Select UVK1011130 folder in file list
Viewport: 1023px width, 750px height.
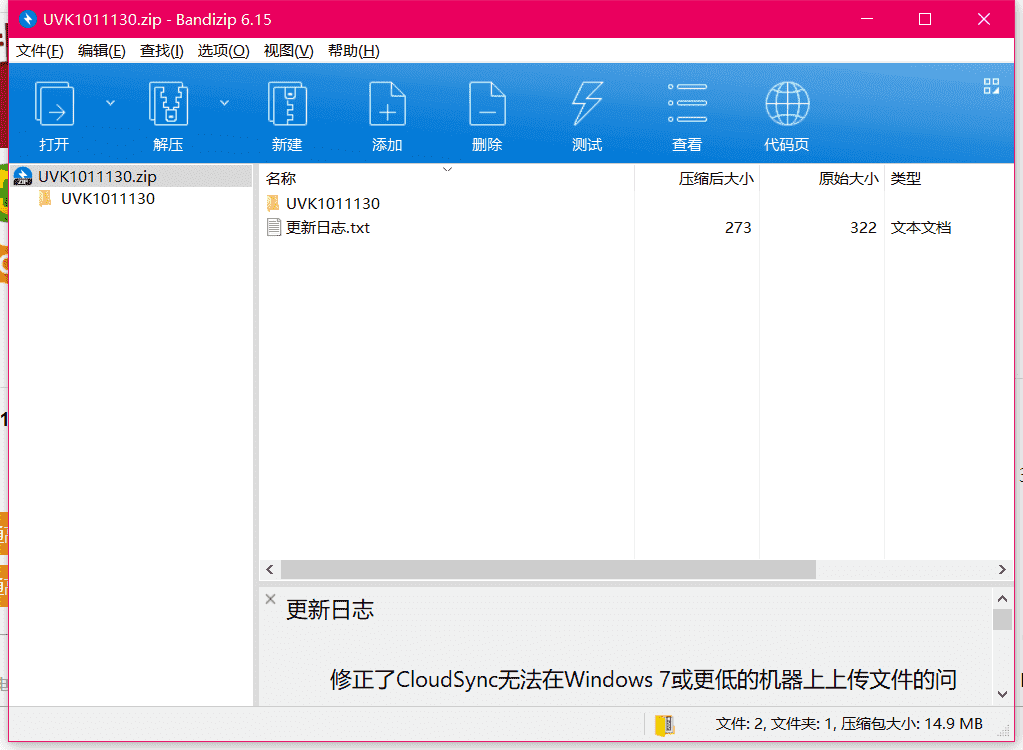click(x=333, y=203)
